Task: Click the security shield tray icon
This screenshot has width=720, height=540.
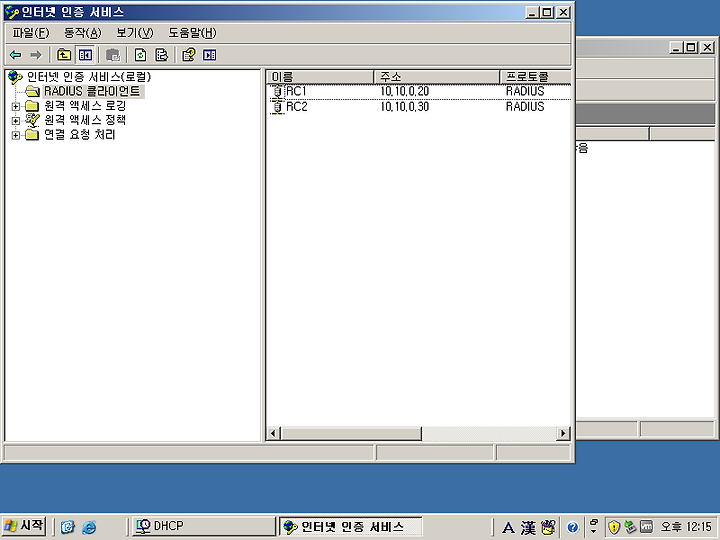Action: click(613, 527)
